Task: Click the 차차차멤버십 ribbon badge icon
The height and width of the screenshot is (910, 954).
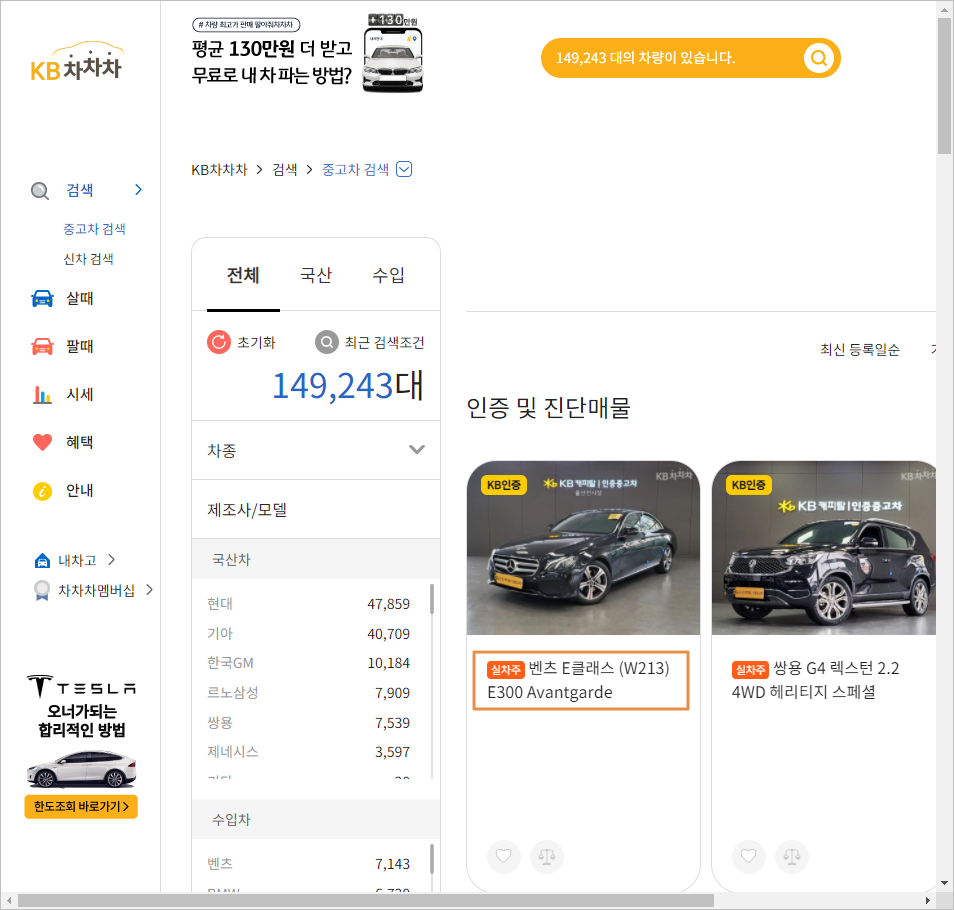Action: click(x=42, y=590)
